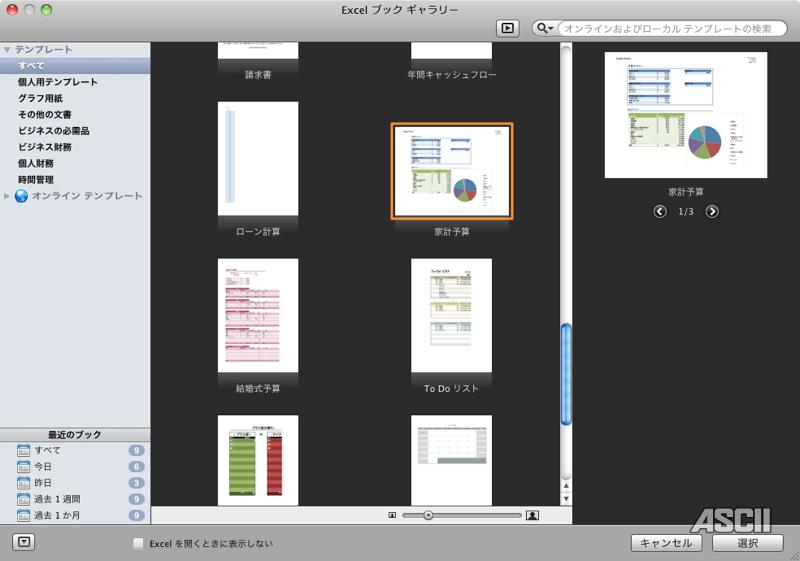The image size is (800, 561).
Task: Choose the To Do リスト template thumbnail
Action: (452, 316)
